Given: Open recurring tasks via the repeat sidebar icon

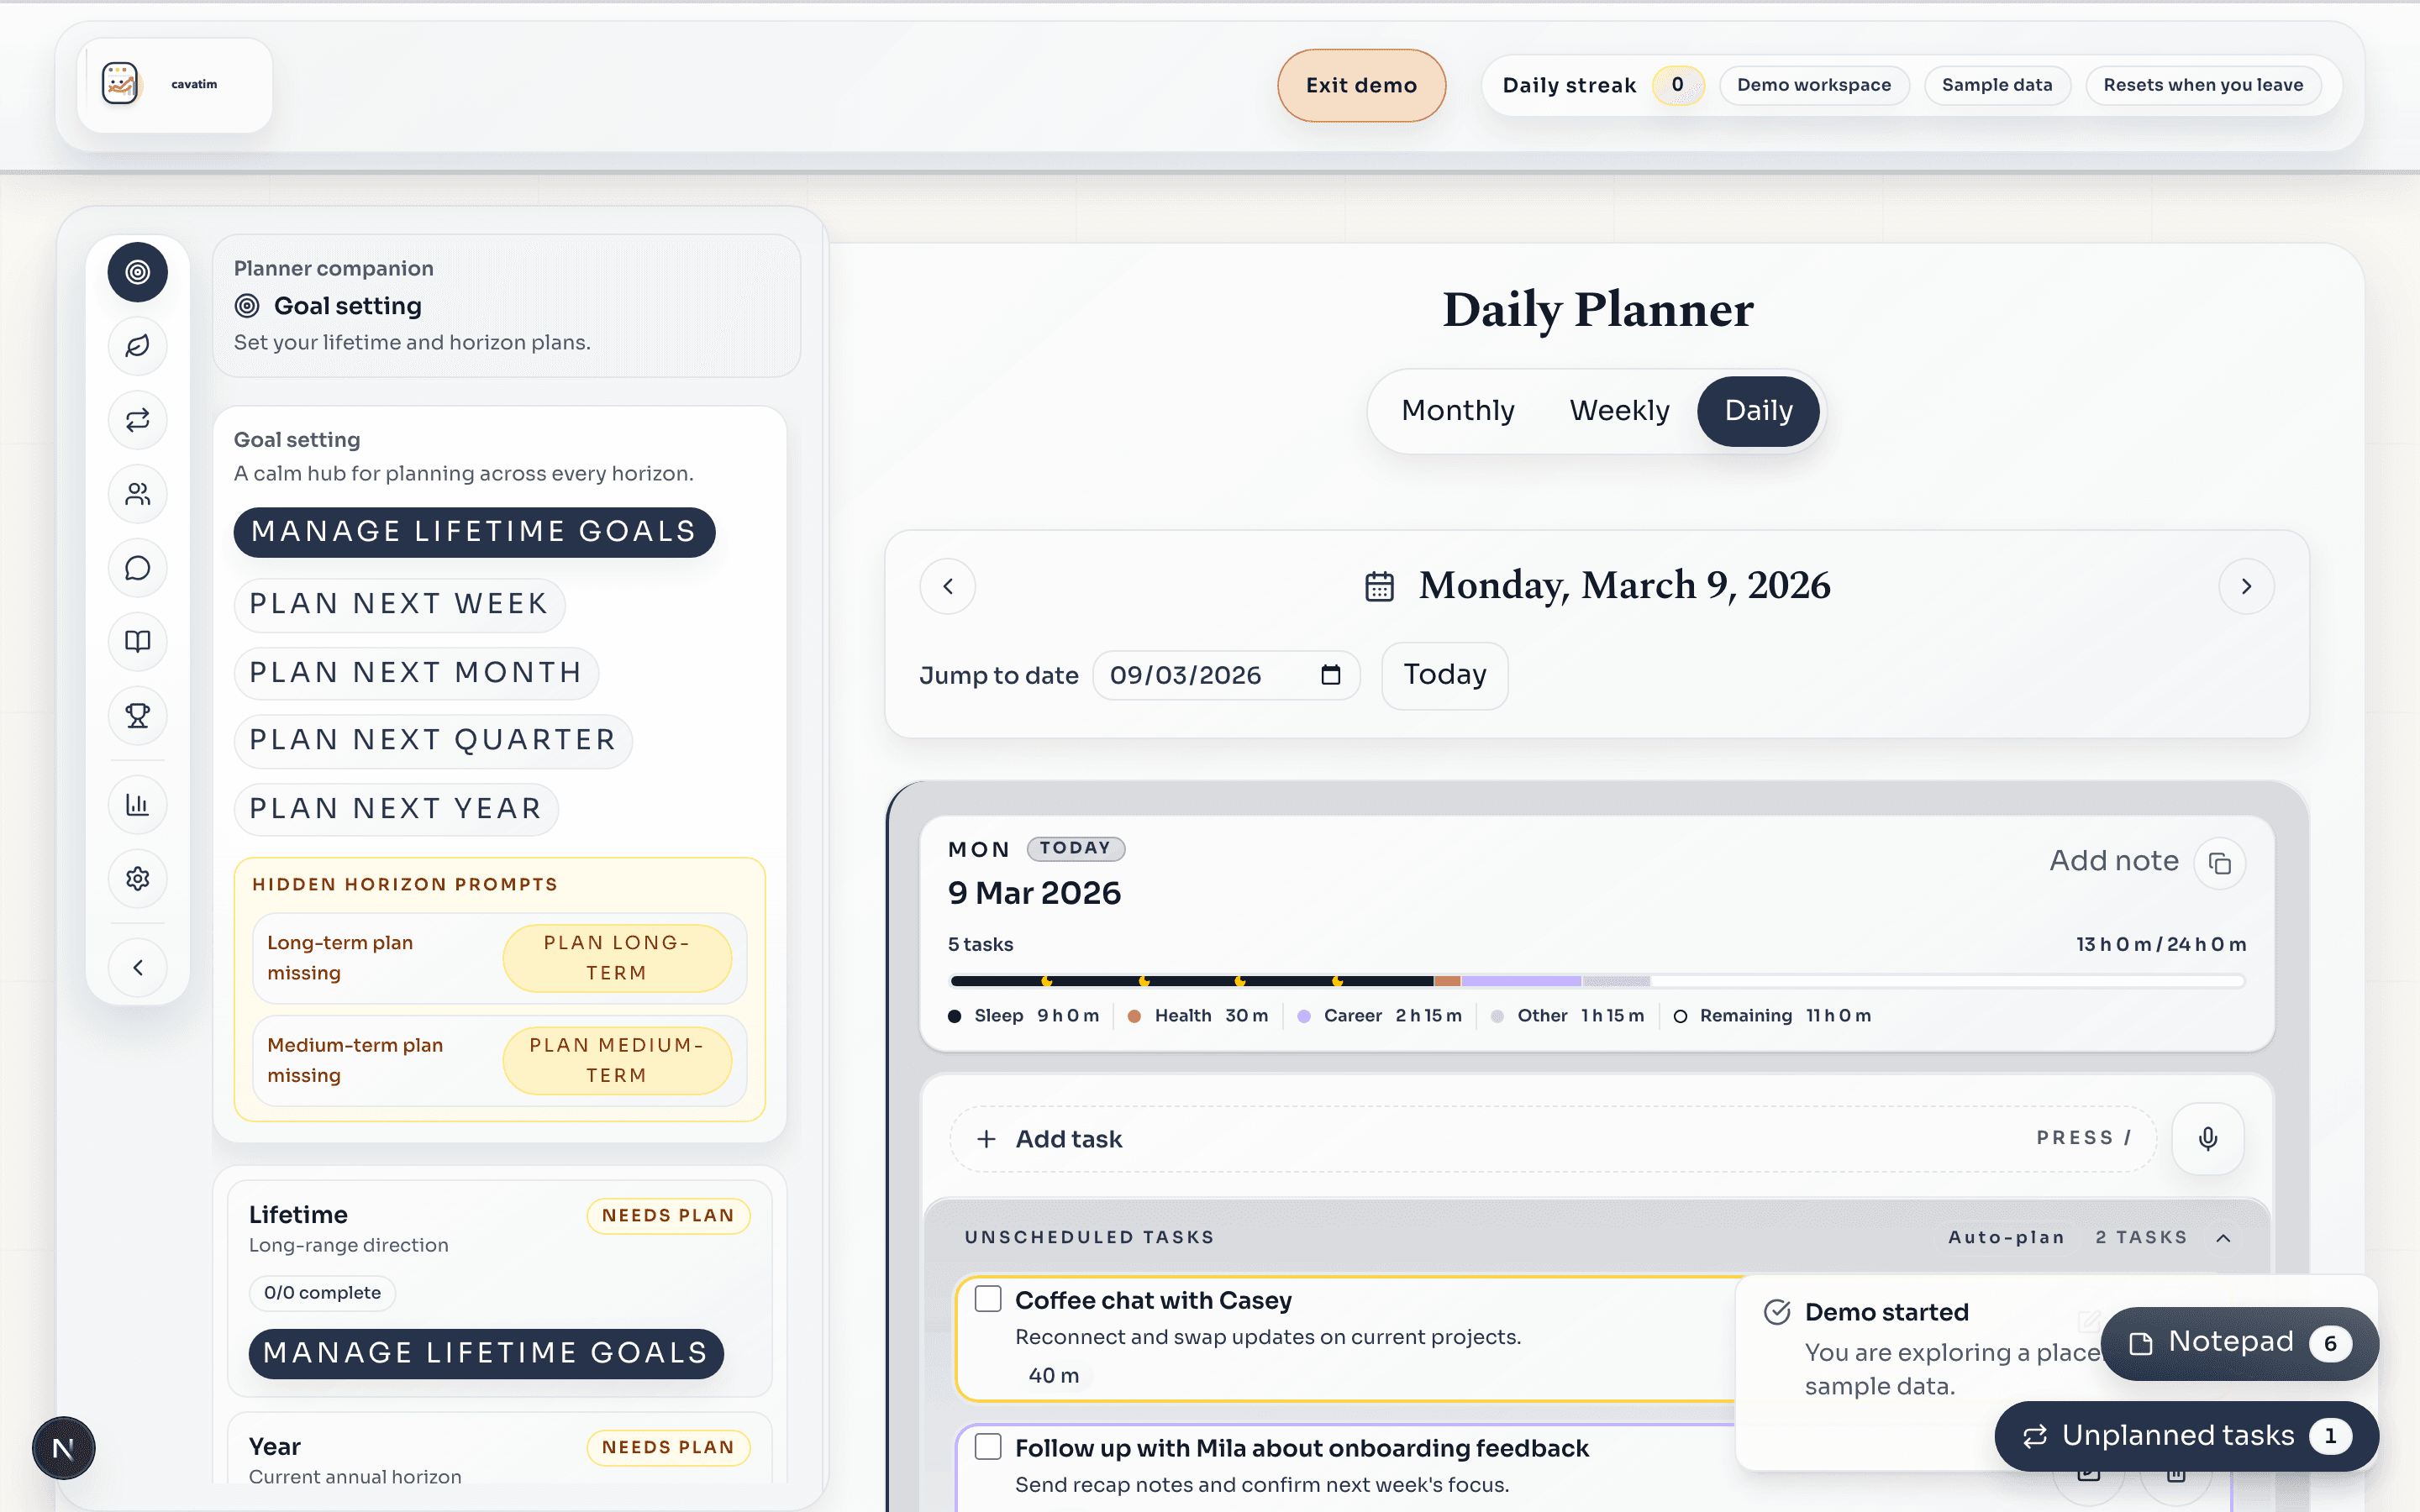Looking at the screenshot, I should coord(138,420).
